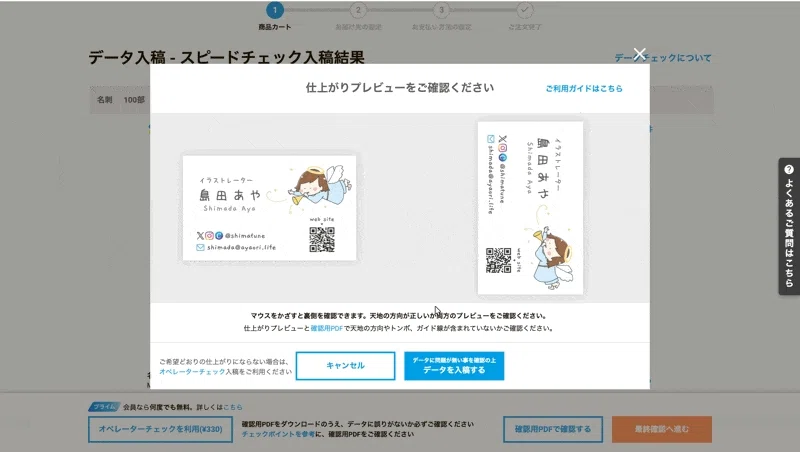Click 確認用PDFで確認する button
Screen dimensions: 800x452
point(553,430)
